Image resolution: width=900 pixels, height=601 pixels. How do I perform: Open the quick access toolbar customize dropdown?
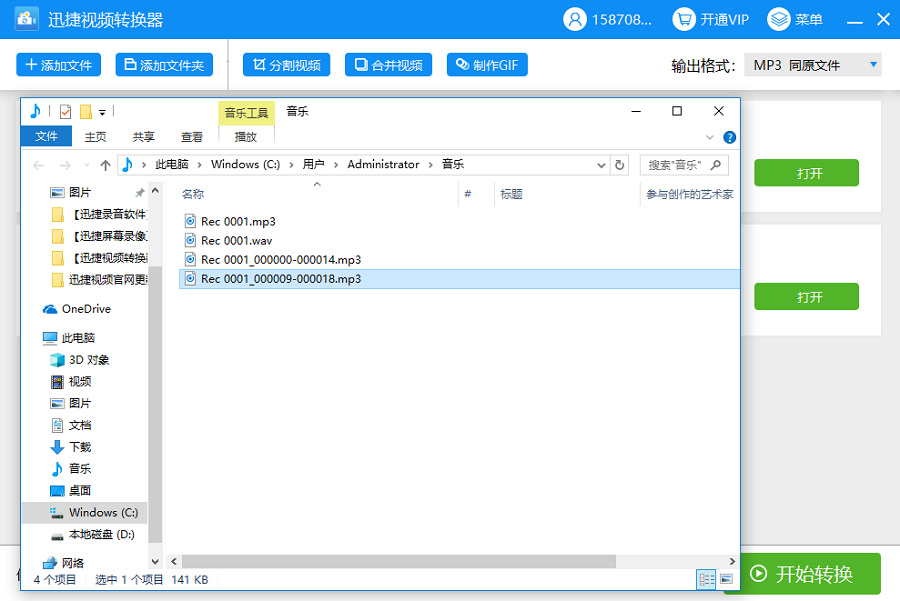tap(102, 113)
